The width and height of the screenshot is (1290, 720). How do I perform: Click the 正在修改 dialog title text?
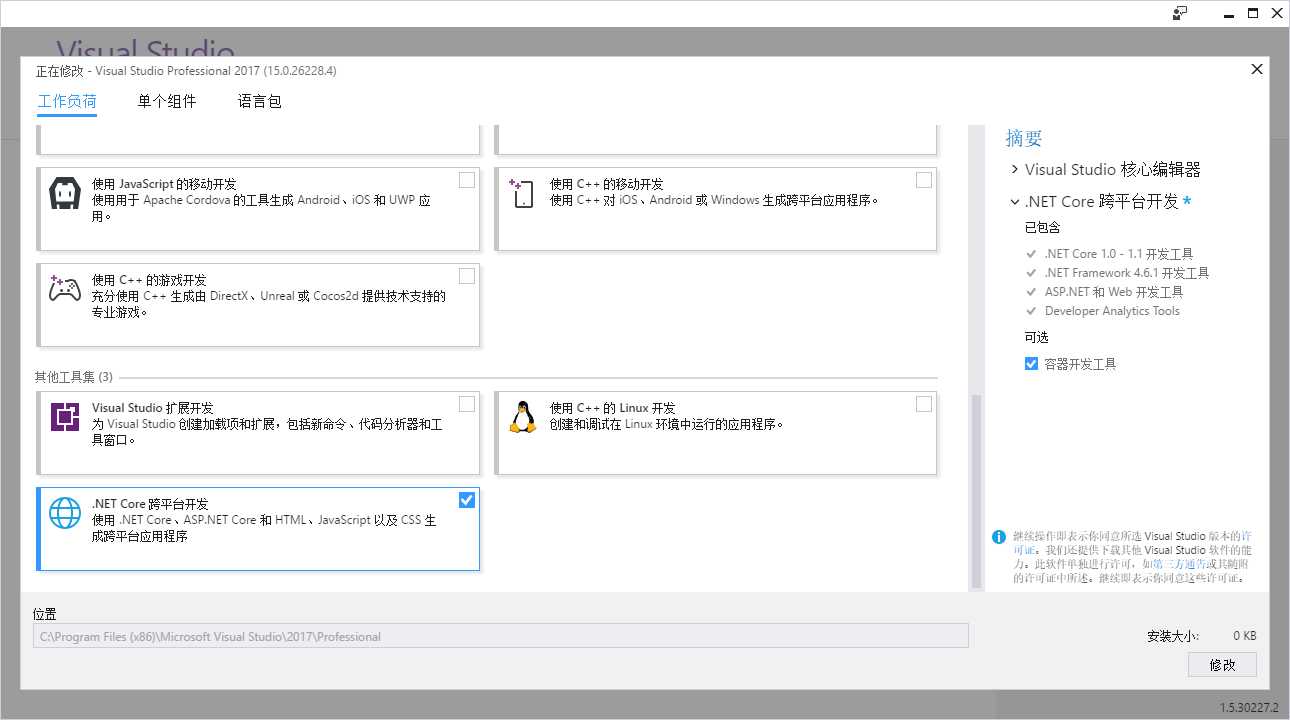pos(186,71)
